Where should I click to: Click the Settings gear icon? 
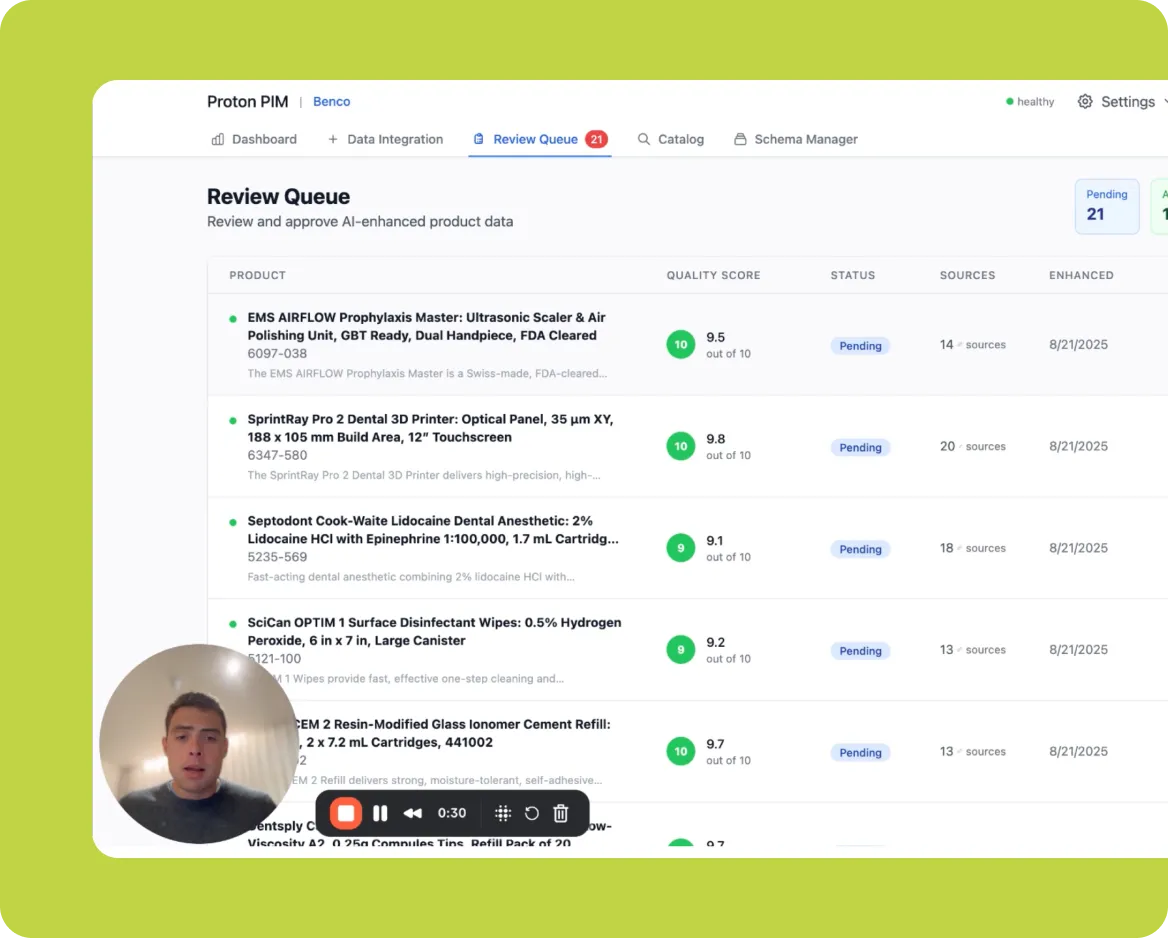click(1085, 101)
